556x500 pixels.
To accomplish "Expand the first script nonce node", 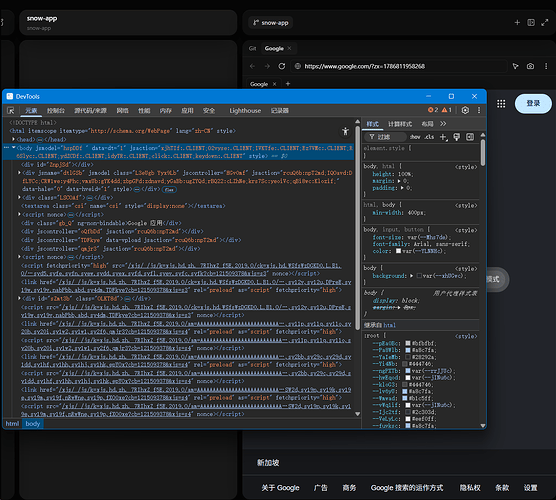I will 19,214.
